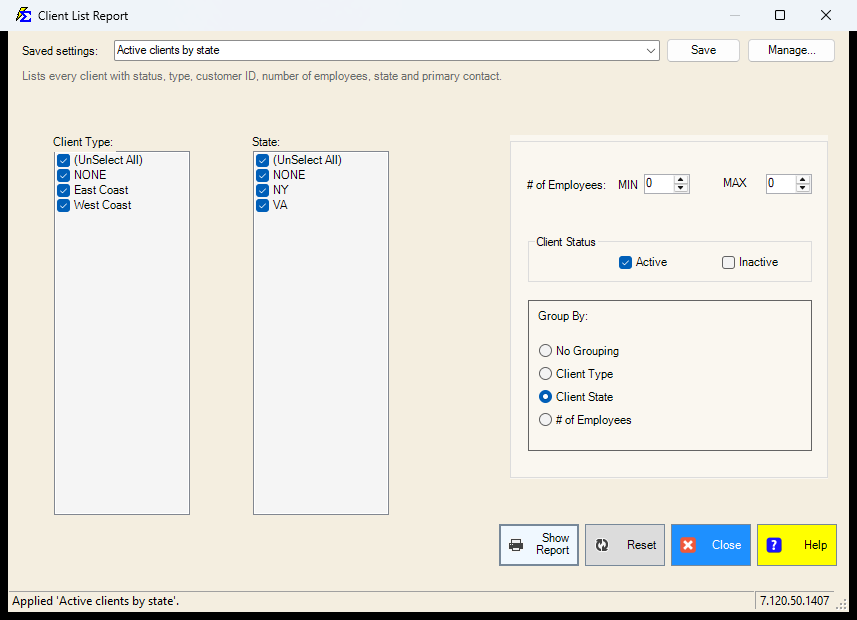The height and width of the screenshot is (620, 857).
Task: Click the Close button
Action: (x=711, y=545)
